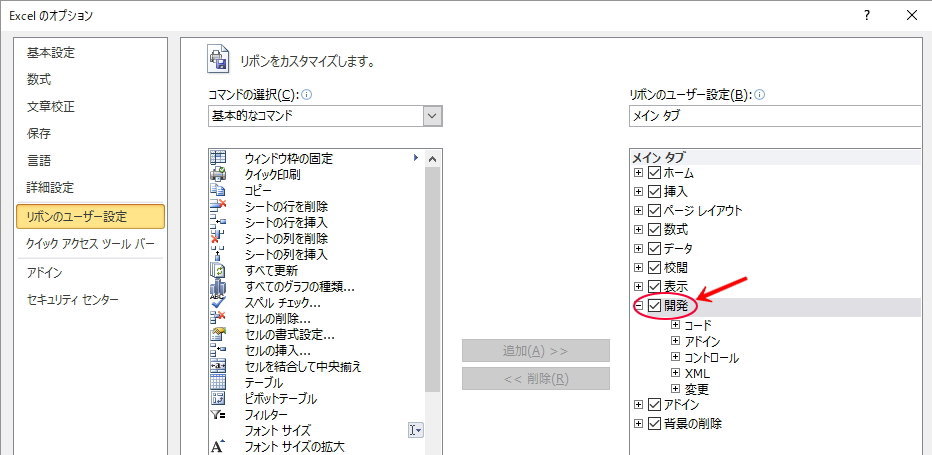Viewport: 932px width, 455px height.
Task: Open the コマンドの選択 dropdown
Action: coord(432,116)
